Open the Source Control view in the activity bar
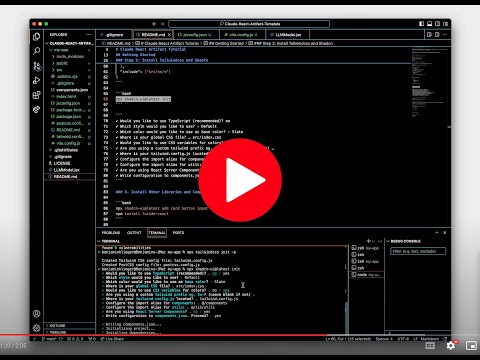Screen dimensions: 480x360 [x=37, y=66]
